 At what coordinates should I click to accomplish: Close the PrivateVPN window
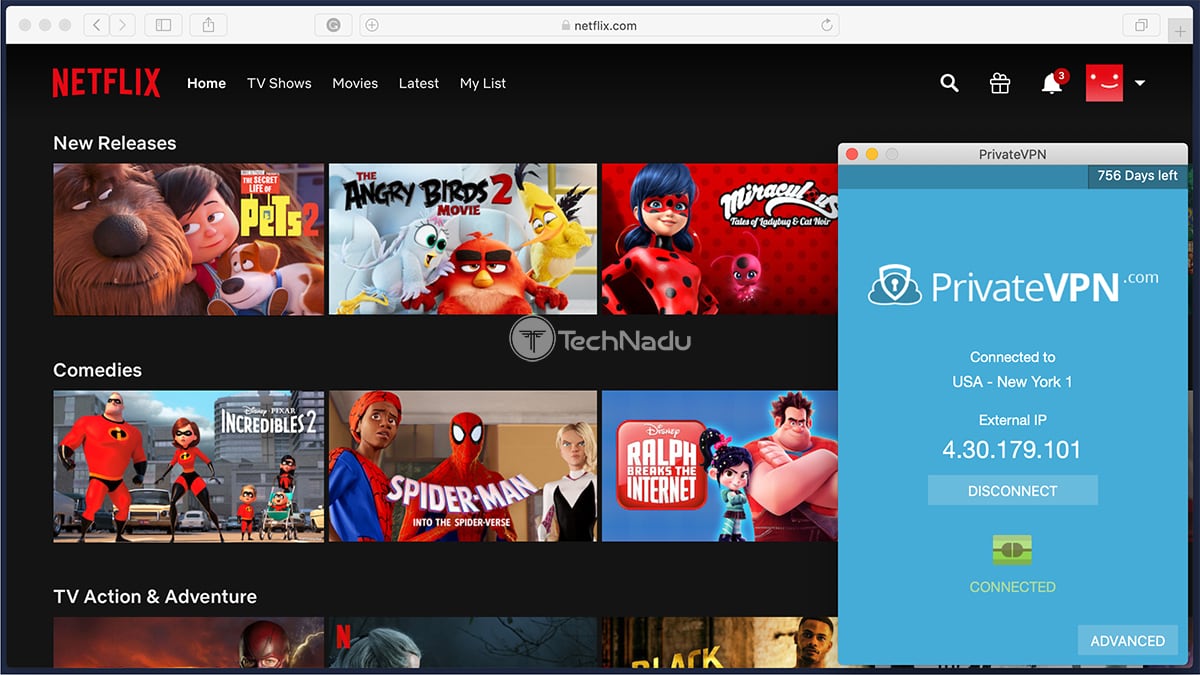(852, 154)
